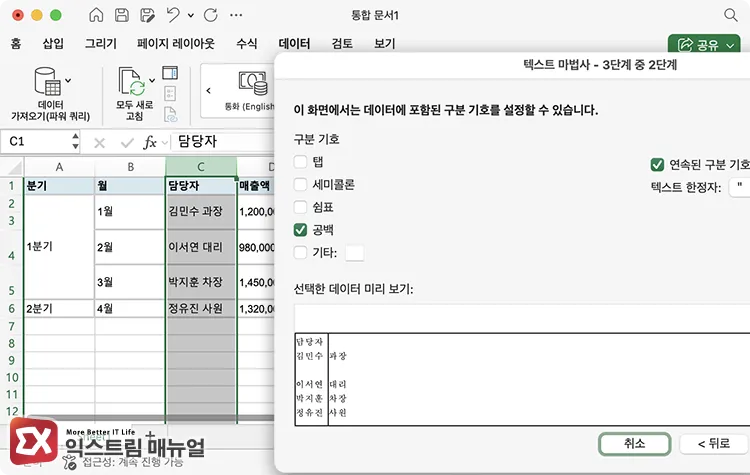Click the accessibility status icon
The height and width of the screenshot is (475, 750).
(70, 463)
